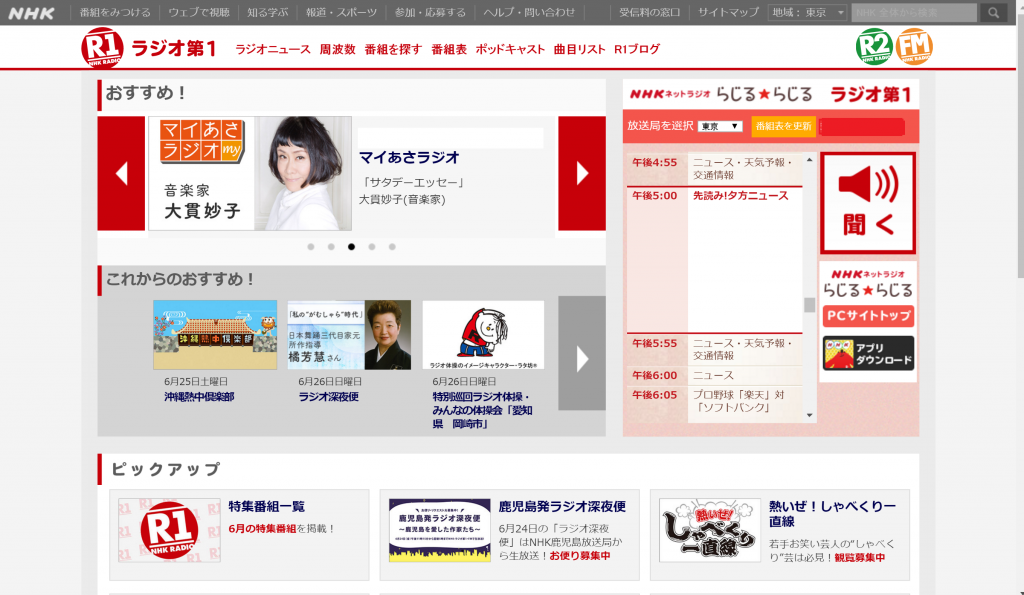
Task: Open ラジオ深夜便 program link
Action: (328, 396)
